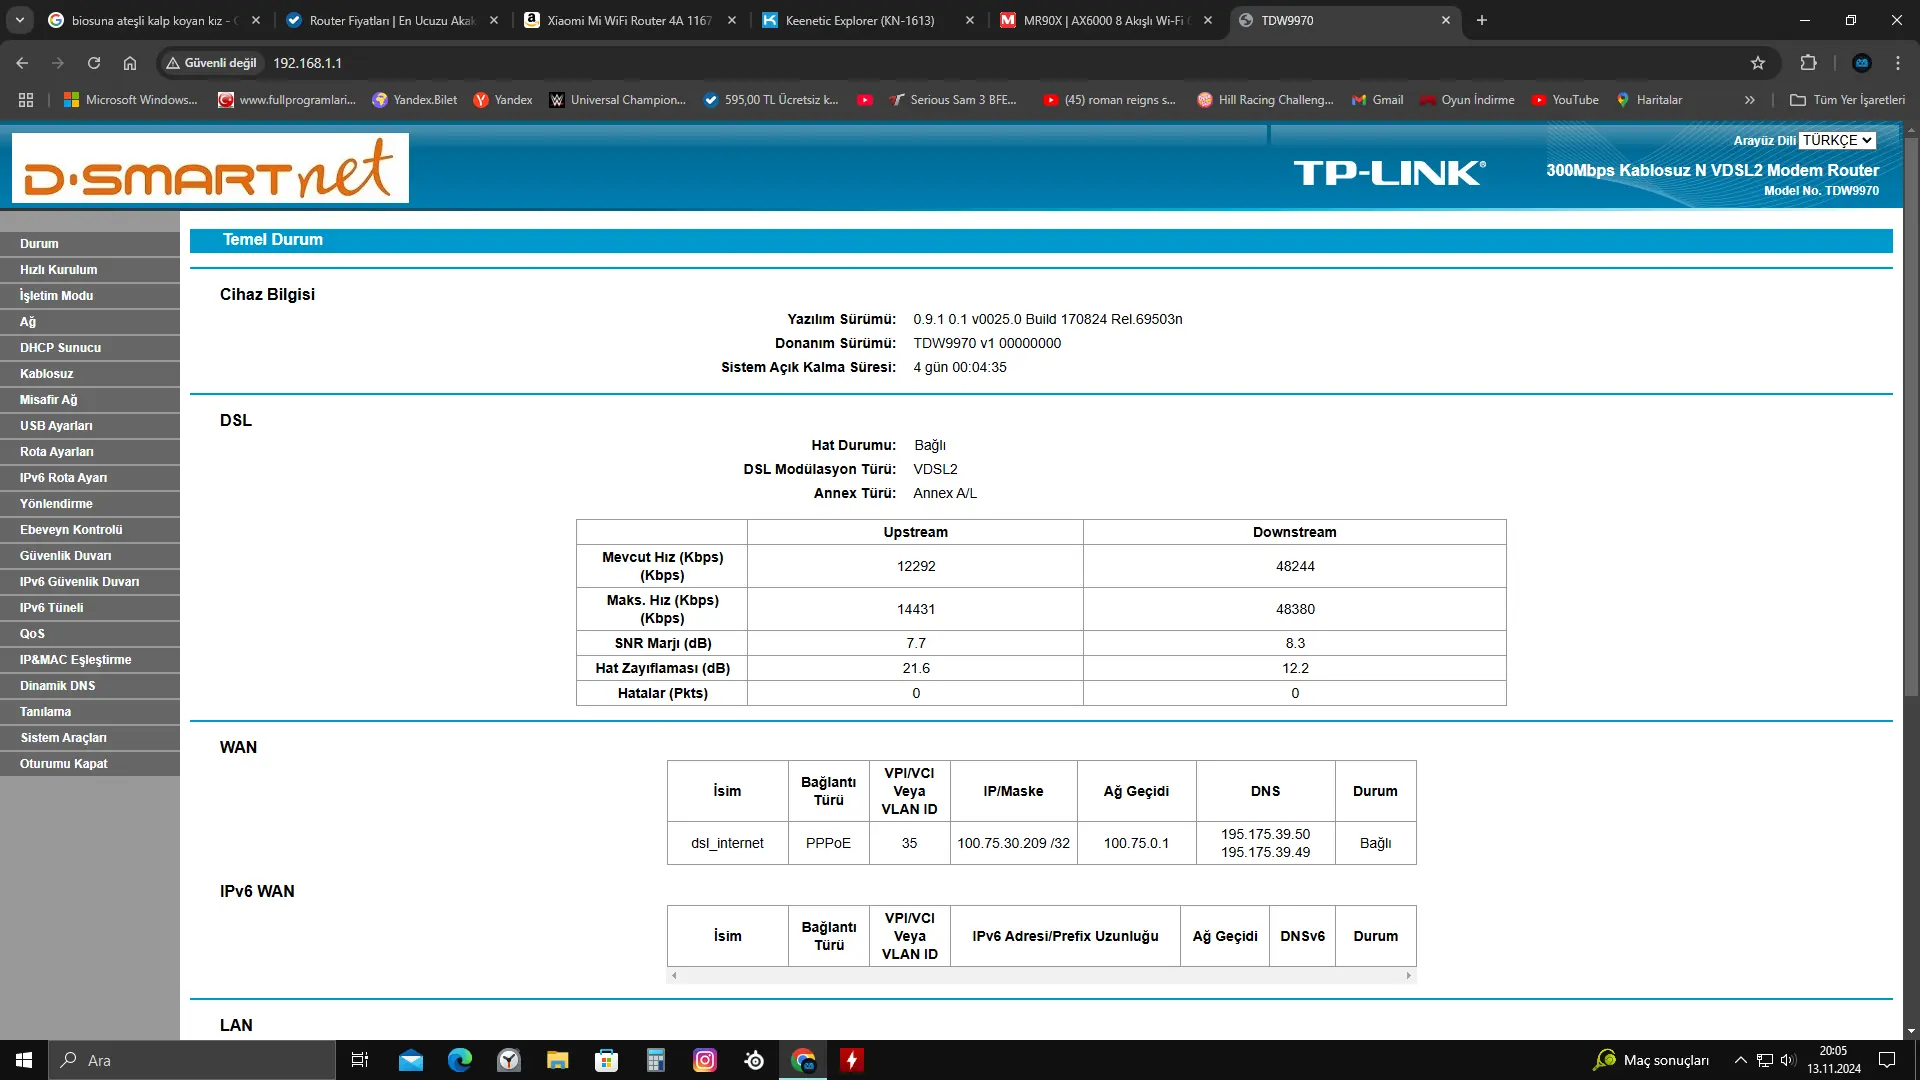Switch to the Router Fiyatları tab
Viewport: 1920px width, 1080px height.
[x=390, y=20]
